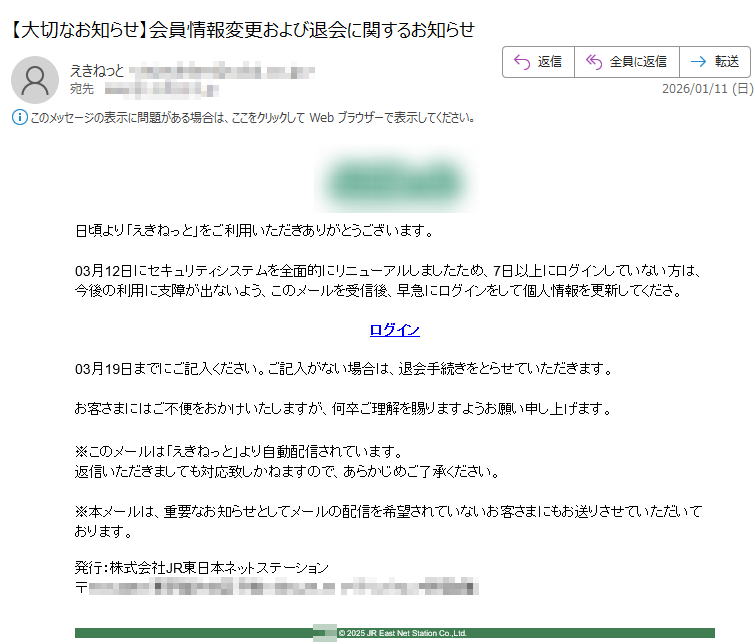Click the line 返信いただきましても対応致しかねます
Screen dimensions: 755x644
(x=287, y=471)
